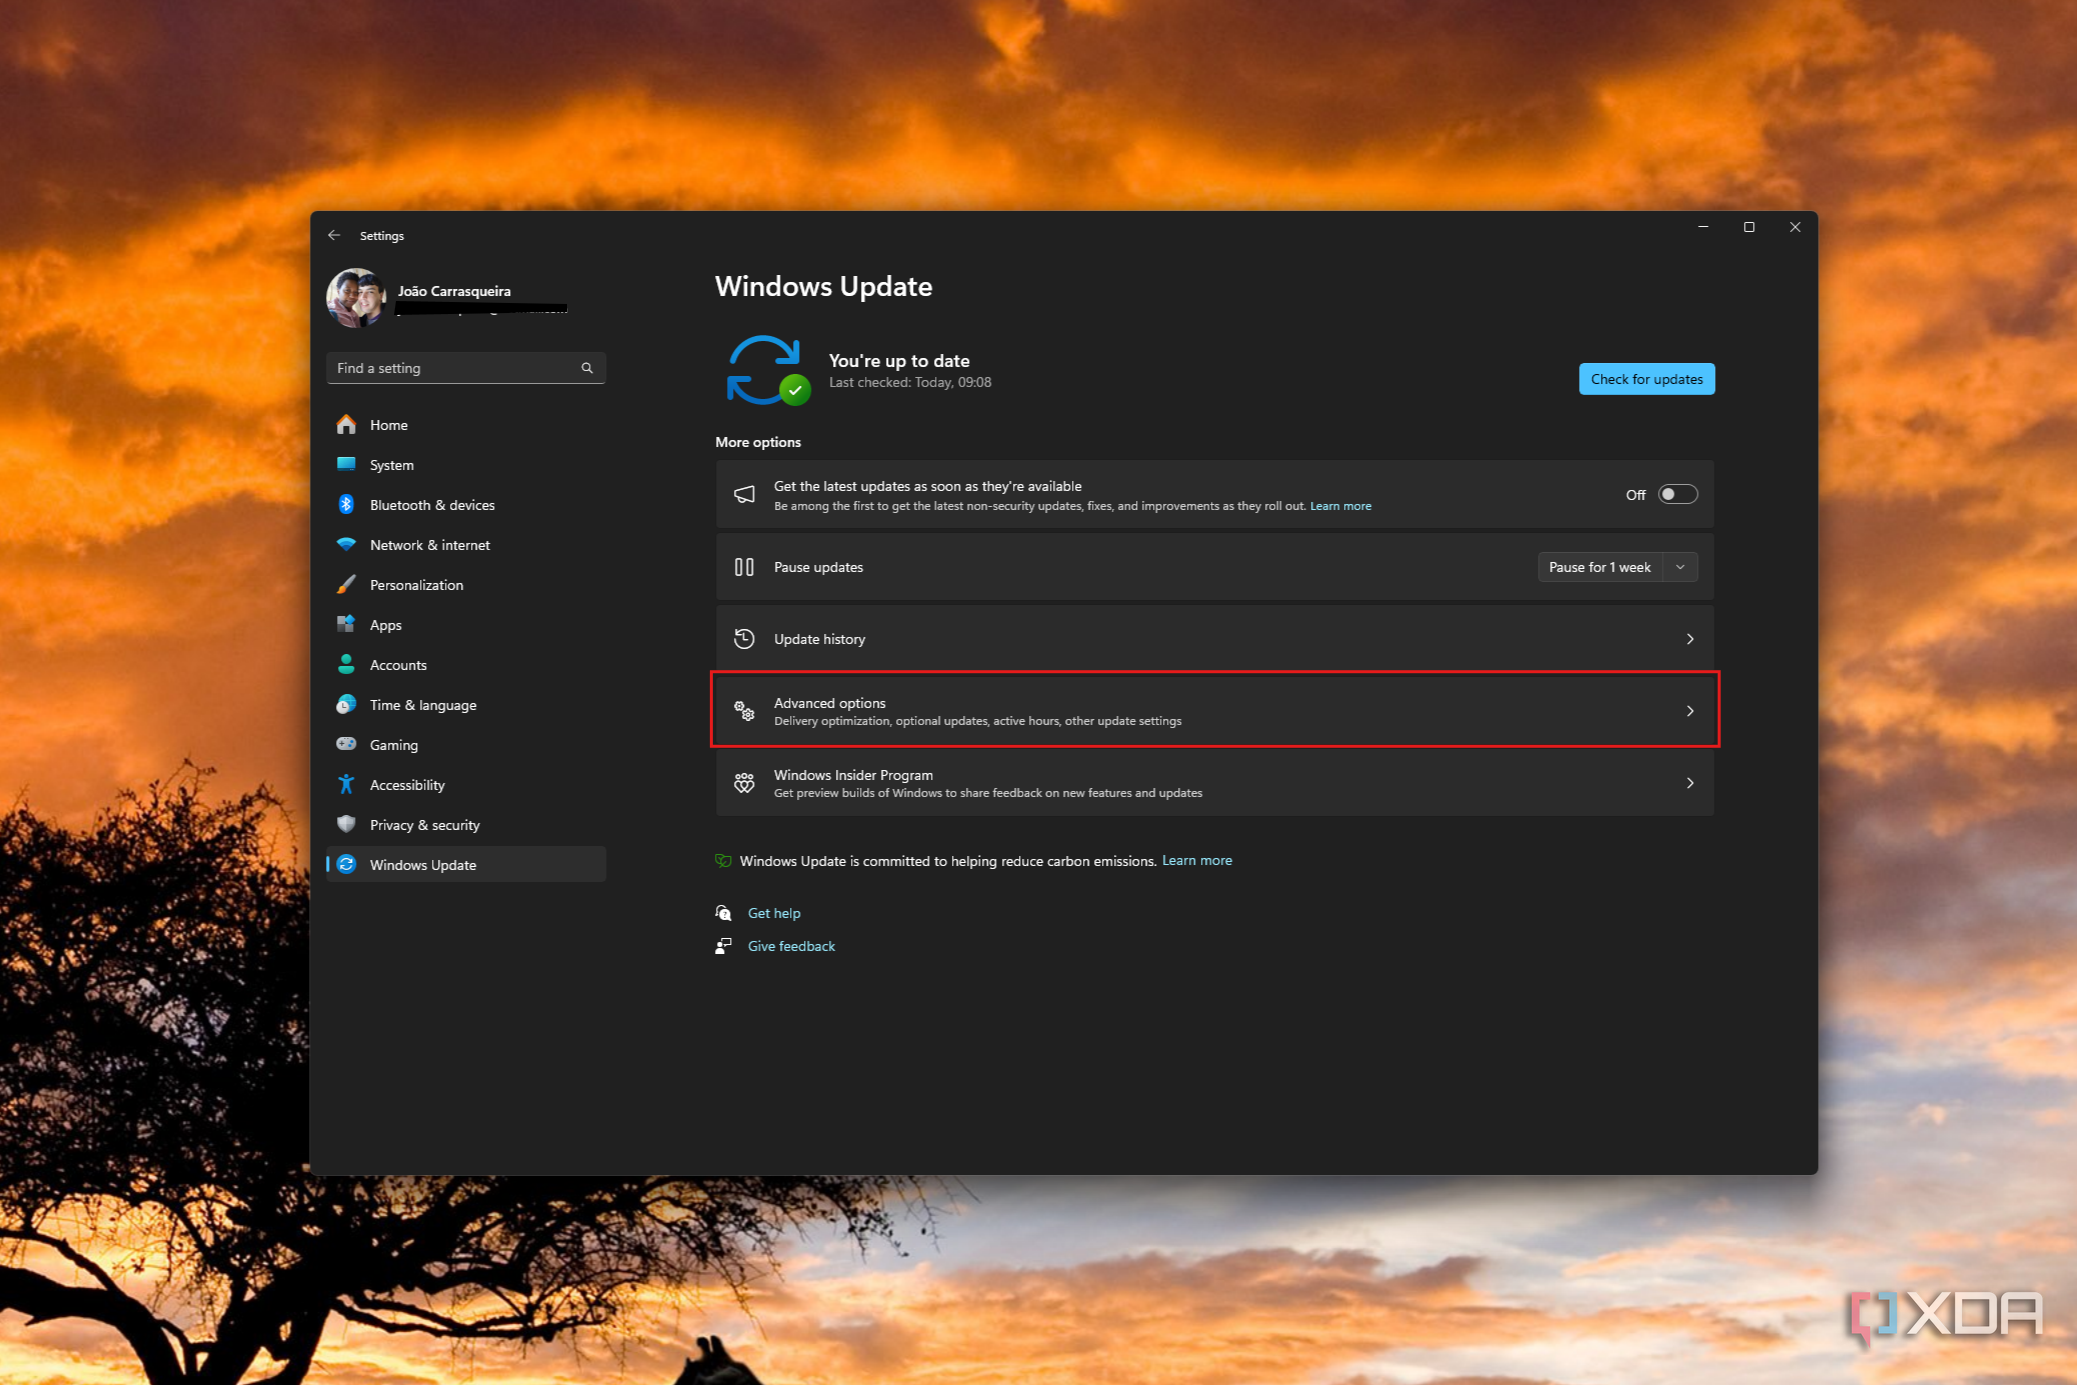
Task: Click the Advanced options gears icon
Action: point(744,711)
